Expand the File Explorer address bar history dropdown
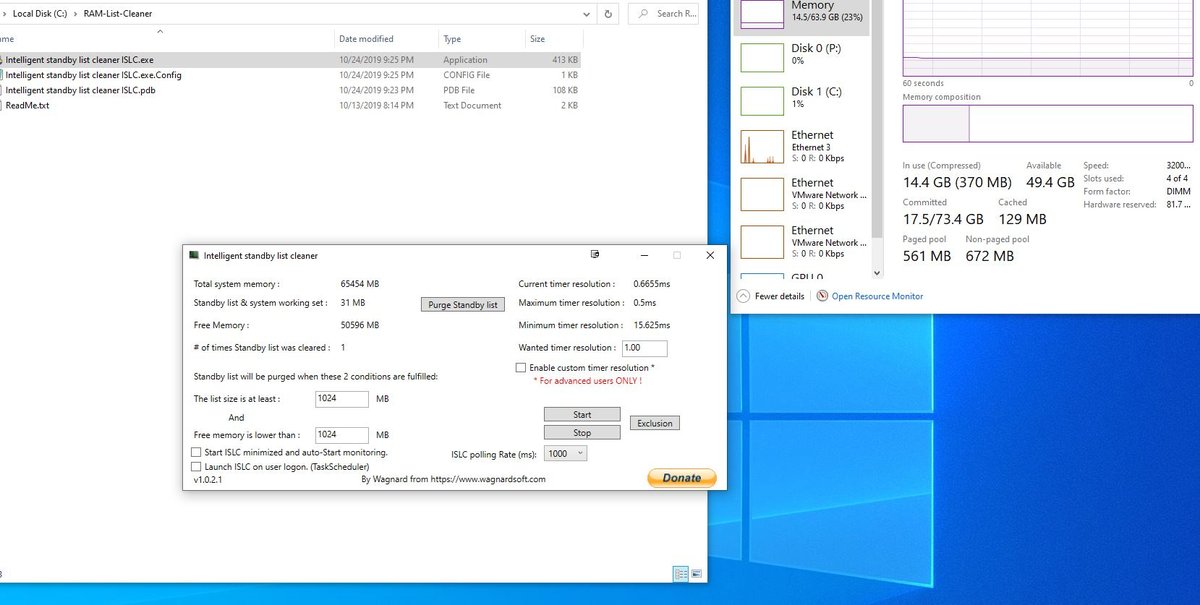1200x605 pixels. point(584,14)
